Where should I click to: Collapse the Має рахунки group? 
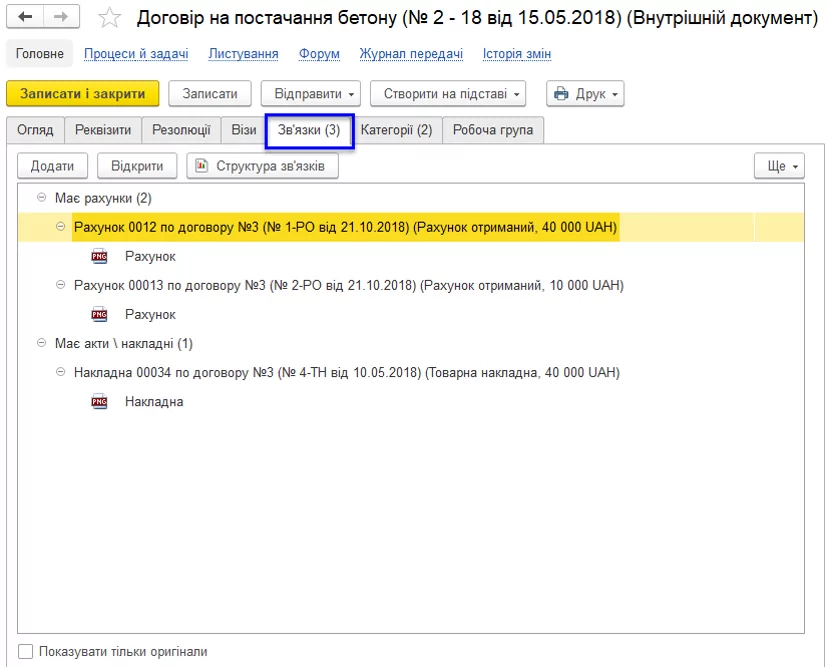41,198
